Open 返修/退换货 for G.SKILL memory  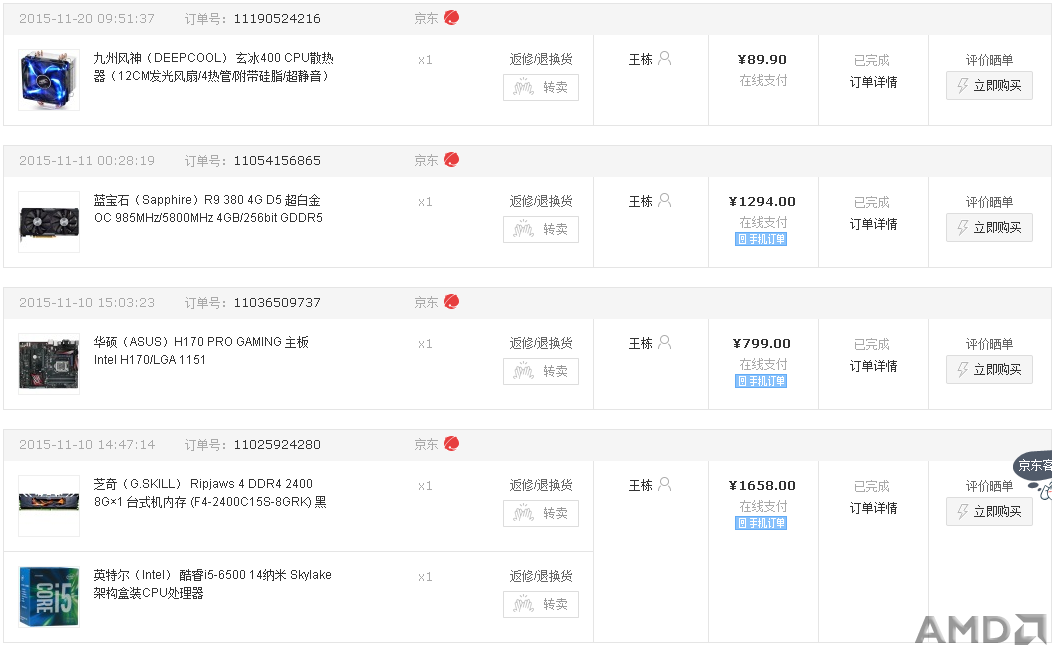coord(541,485)
